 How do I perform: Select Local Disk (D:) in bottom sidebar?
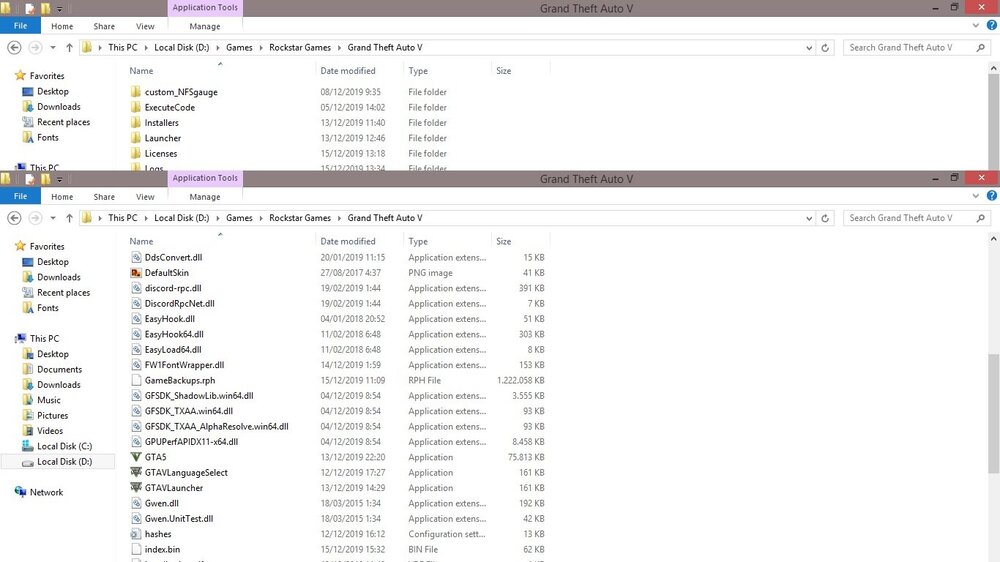(57, 461)
